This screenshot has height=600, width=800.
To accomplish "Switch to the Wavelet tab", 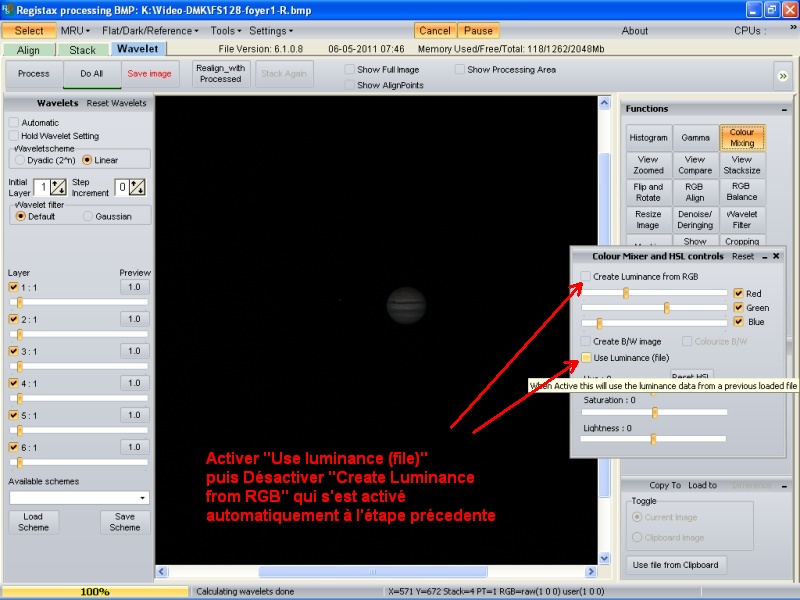I will tap(138, 48).
